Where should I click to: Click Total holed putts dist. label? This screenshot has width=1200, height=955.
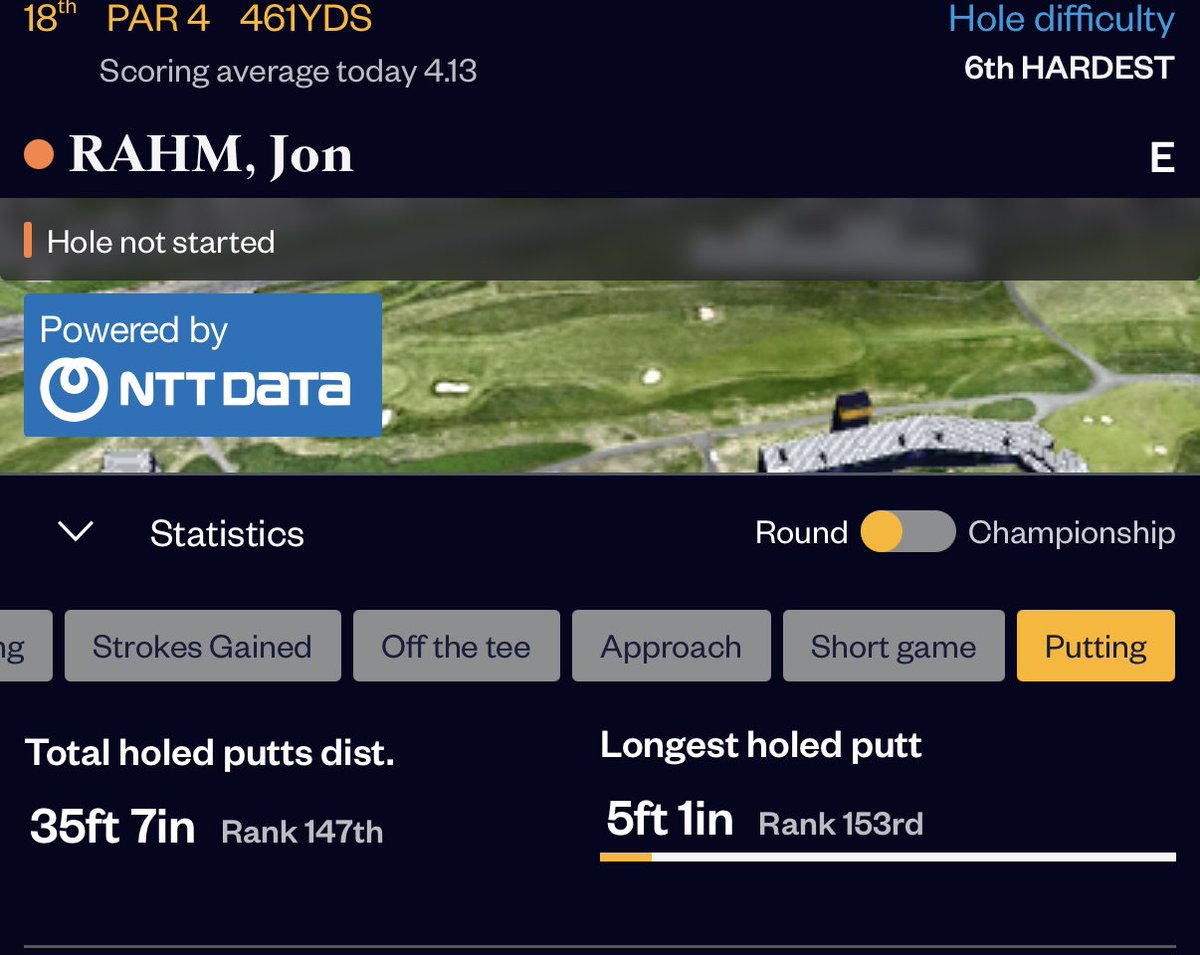(210, 752)
